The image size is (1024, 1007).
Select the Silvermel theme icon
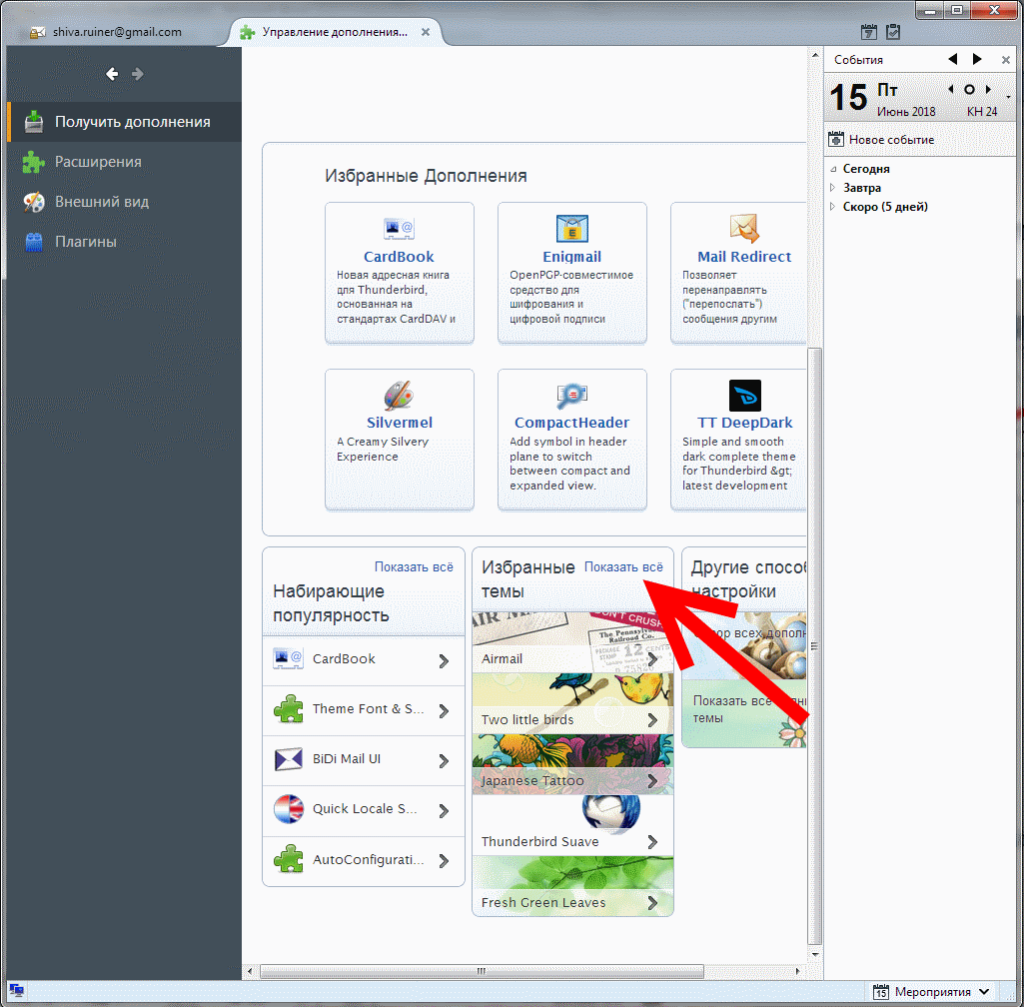pos(399,394)
